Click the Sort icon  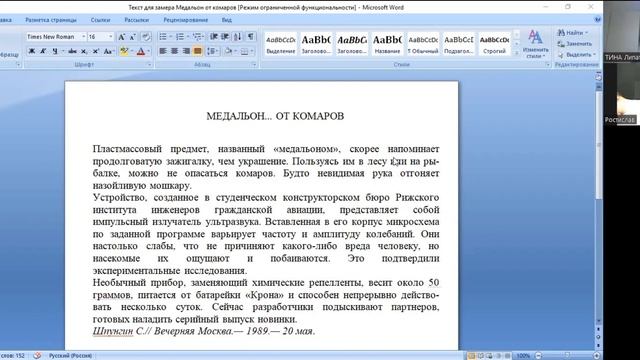238,37
